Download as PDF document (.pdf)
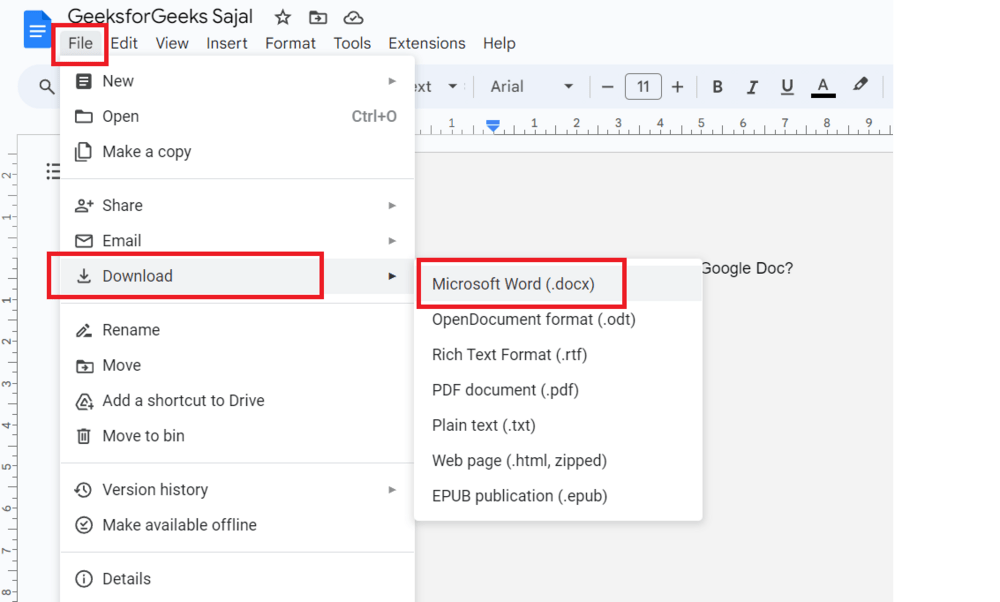This screenshot has width=1000, height=602. tap(558, 390)
